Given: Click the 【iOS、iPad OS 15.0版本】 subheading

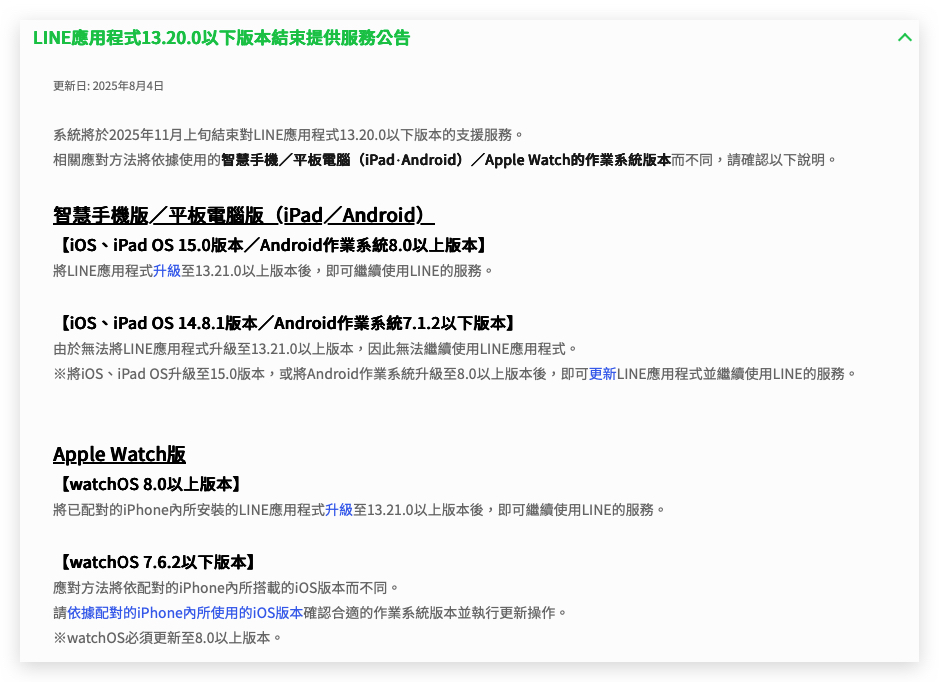Looking at the screenshot, I should point(272,245).
